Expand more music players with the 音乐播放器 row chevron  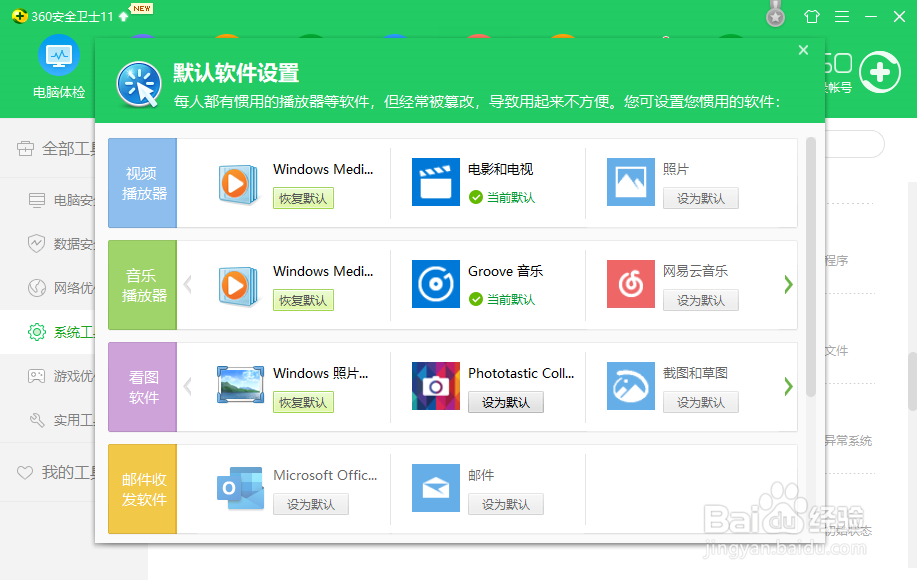pos(787,285)
